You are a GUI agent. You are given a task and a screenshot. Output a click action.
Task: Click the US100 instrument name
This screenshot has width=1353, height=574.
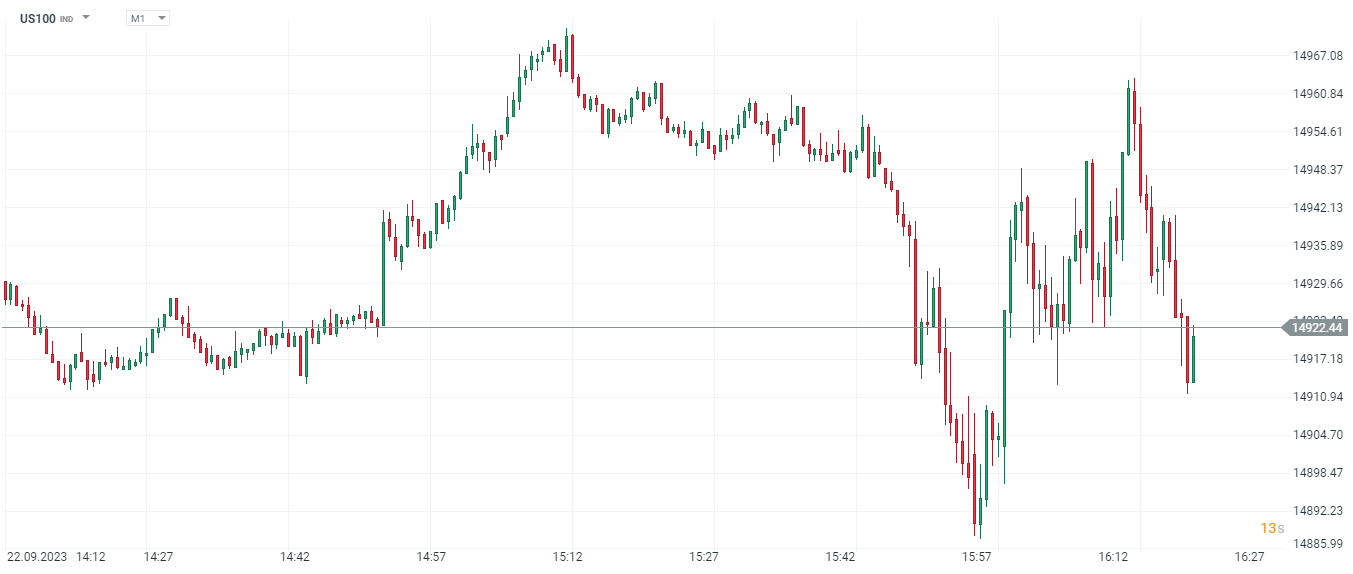[x=37, y=18]
